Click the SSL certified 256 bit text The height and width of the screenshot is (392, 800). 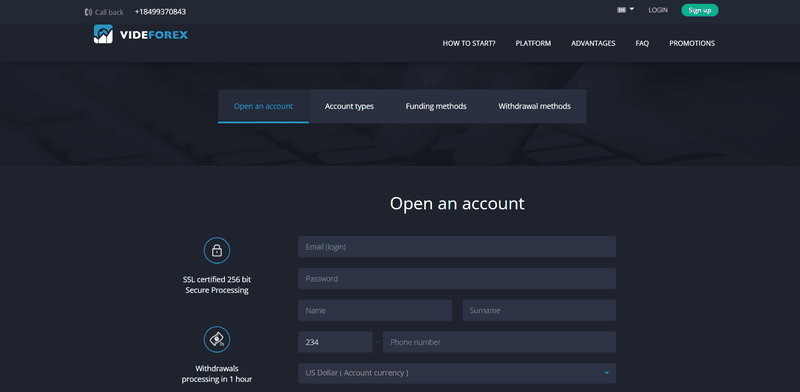coord(217,285)
